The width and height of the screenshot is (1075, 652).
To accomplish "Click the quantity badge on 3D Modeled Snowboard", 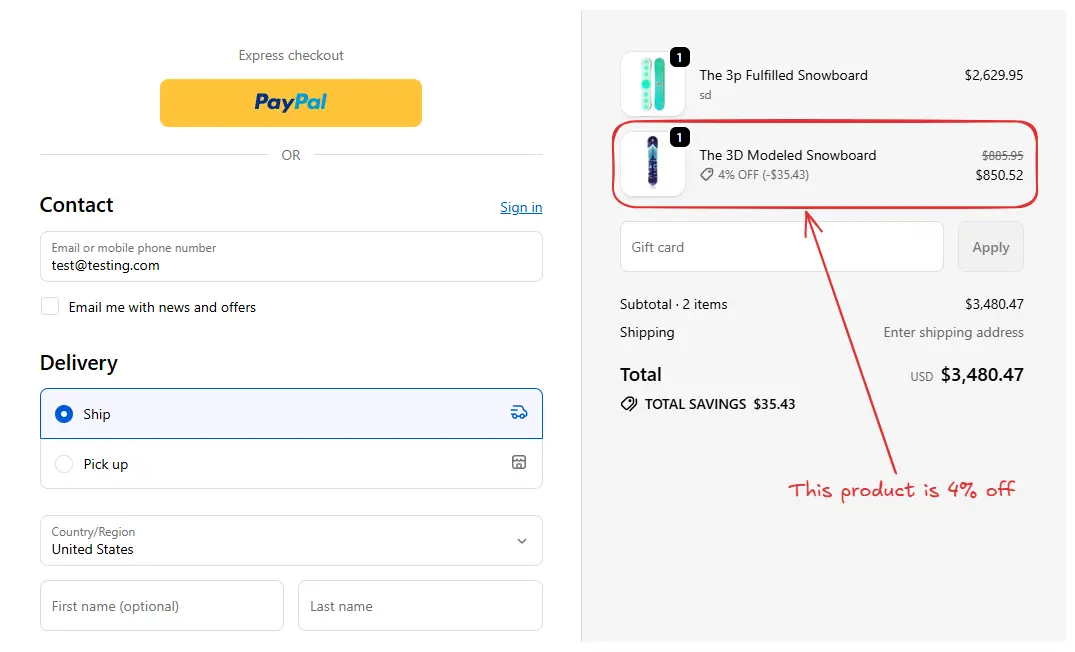I will click(679, 138).
